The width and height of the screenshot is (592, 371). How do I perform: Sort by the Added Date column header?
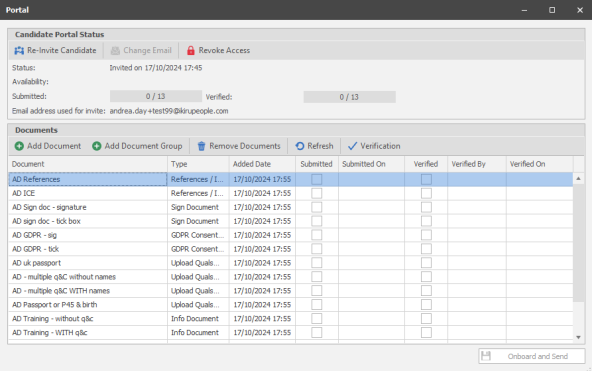coord(262,164)
